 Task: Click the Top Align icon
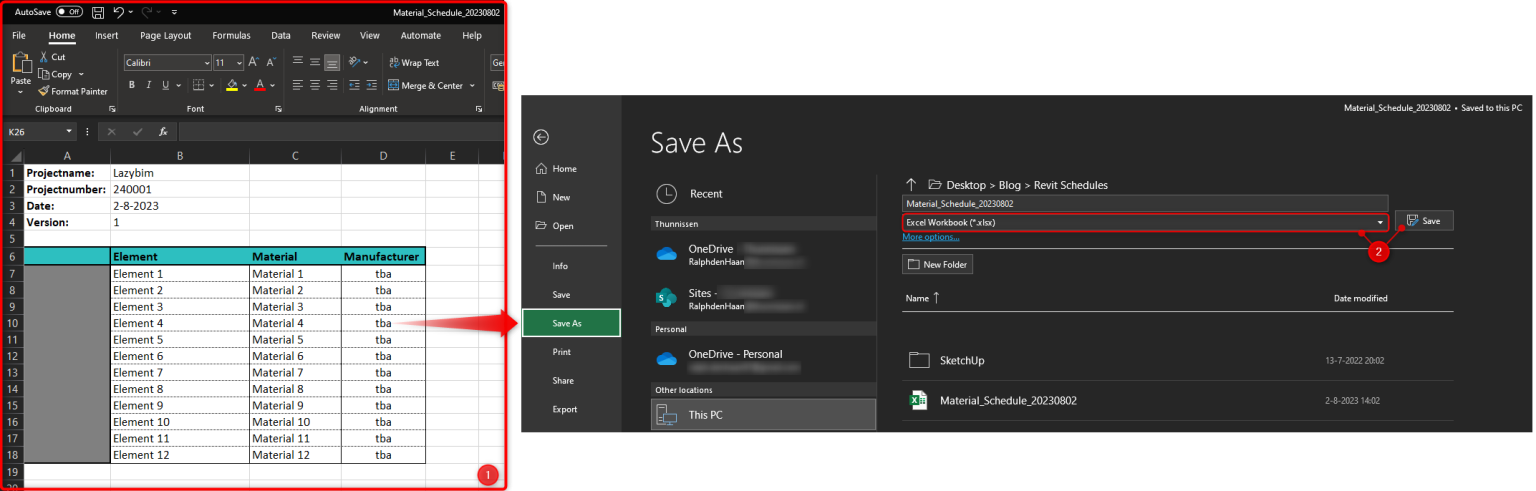pos(297,62)
